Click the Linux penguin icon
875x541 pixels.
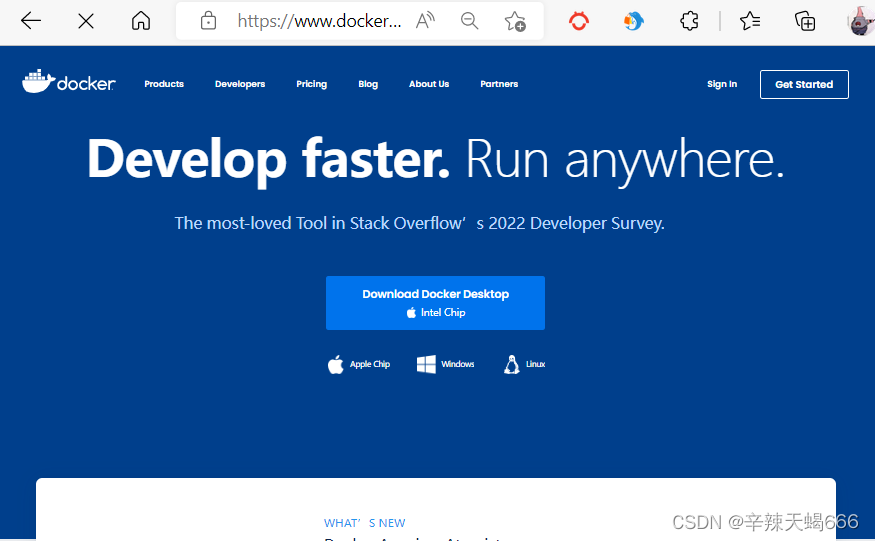[511, 364]
